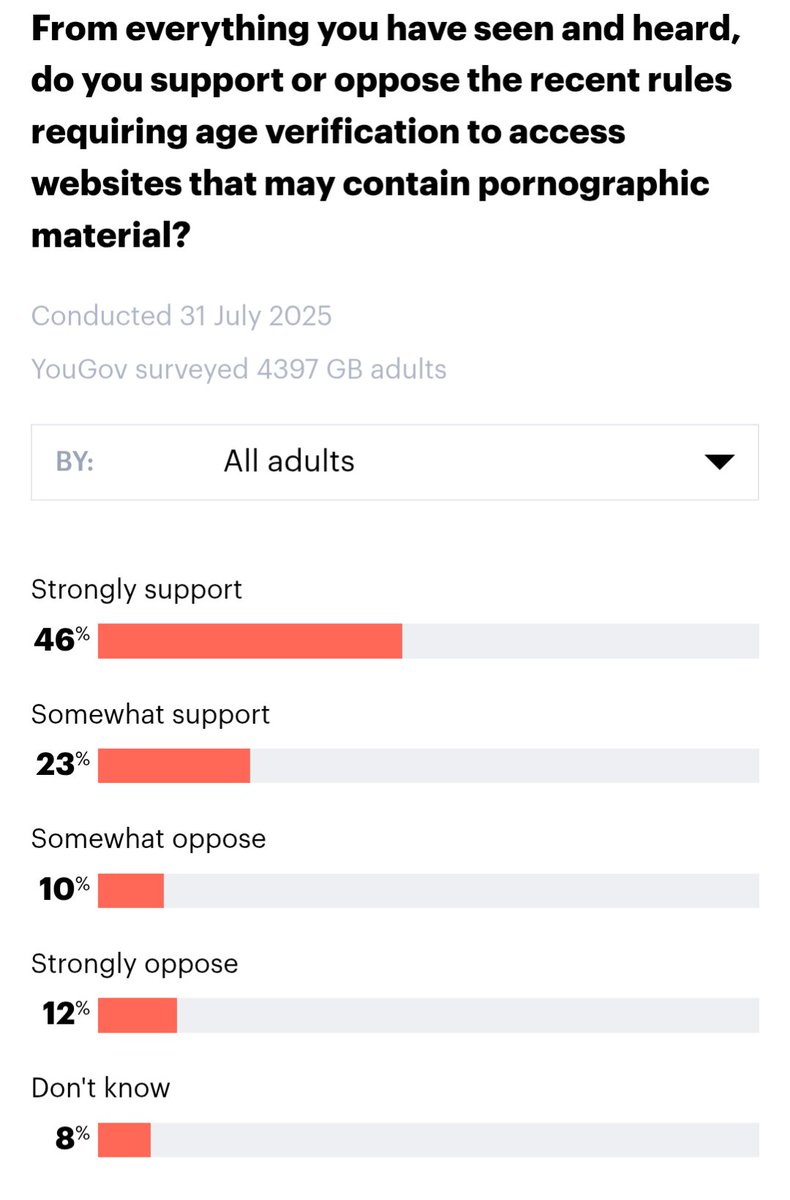
Task: Click the 'BY:' filter label
Action: (x=74, y=462)
